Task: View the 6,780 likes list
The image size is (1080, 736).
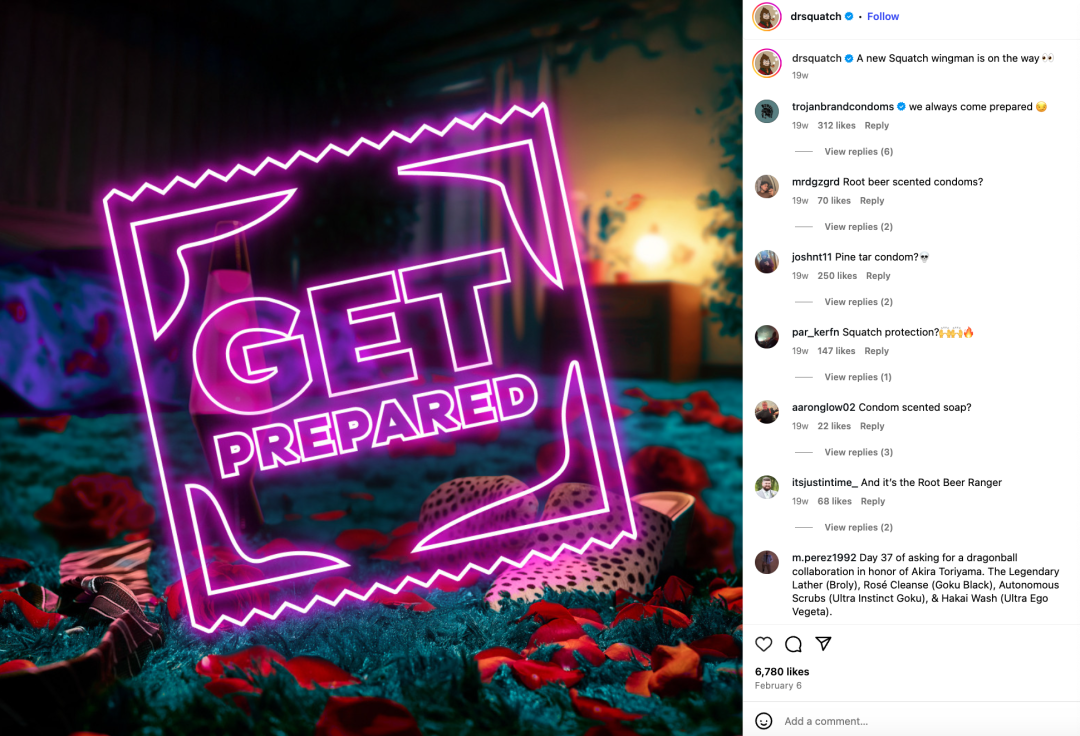Action: coord(782,671)
